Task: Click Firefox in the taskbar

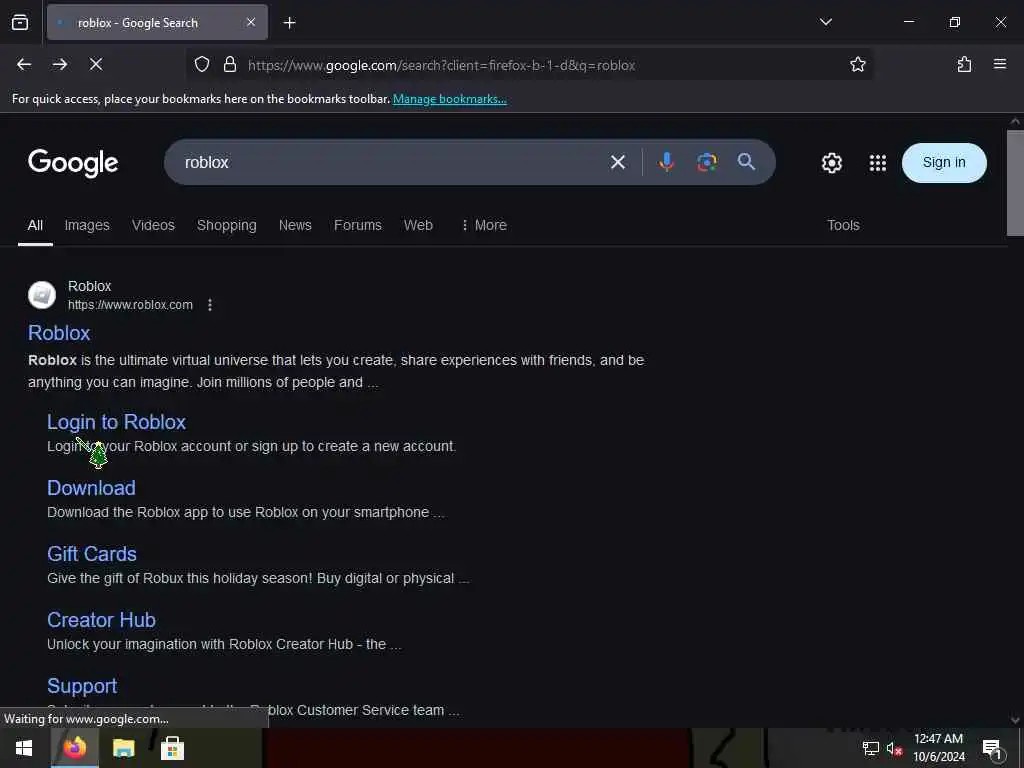Action: 74,748
